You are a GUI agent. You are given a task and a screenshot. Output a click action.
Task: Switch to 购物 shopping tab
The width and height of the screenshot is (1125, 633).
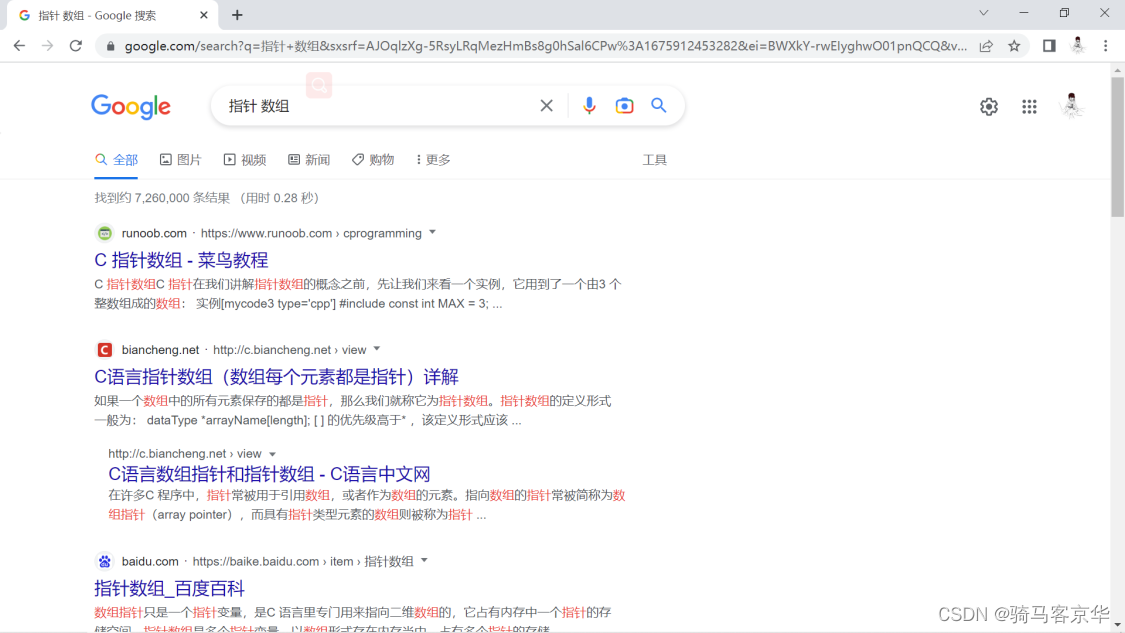(x=373, y=160)
